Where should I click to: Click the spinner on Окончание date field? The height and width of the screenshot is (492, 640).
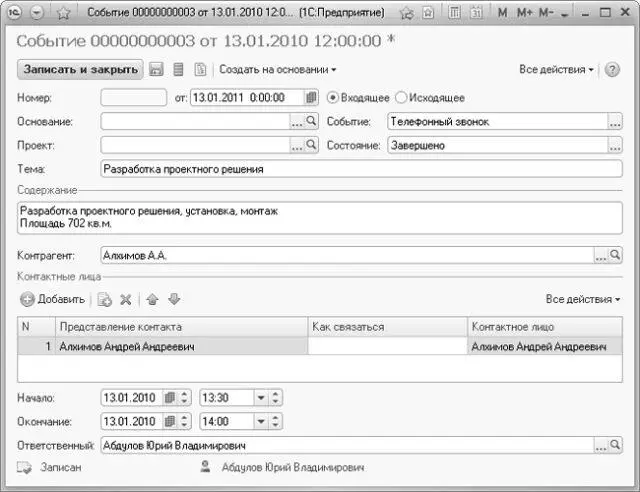184,421
